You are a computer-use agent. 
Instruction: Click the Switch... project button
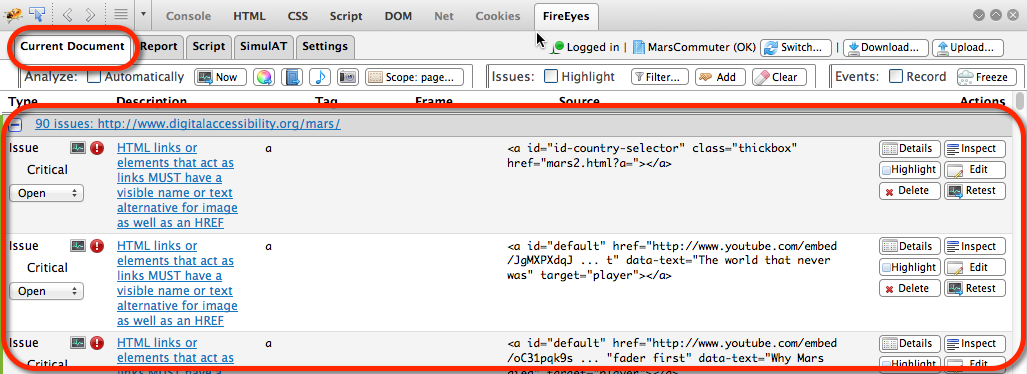796,47
